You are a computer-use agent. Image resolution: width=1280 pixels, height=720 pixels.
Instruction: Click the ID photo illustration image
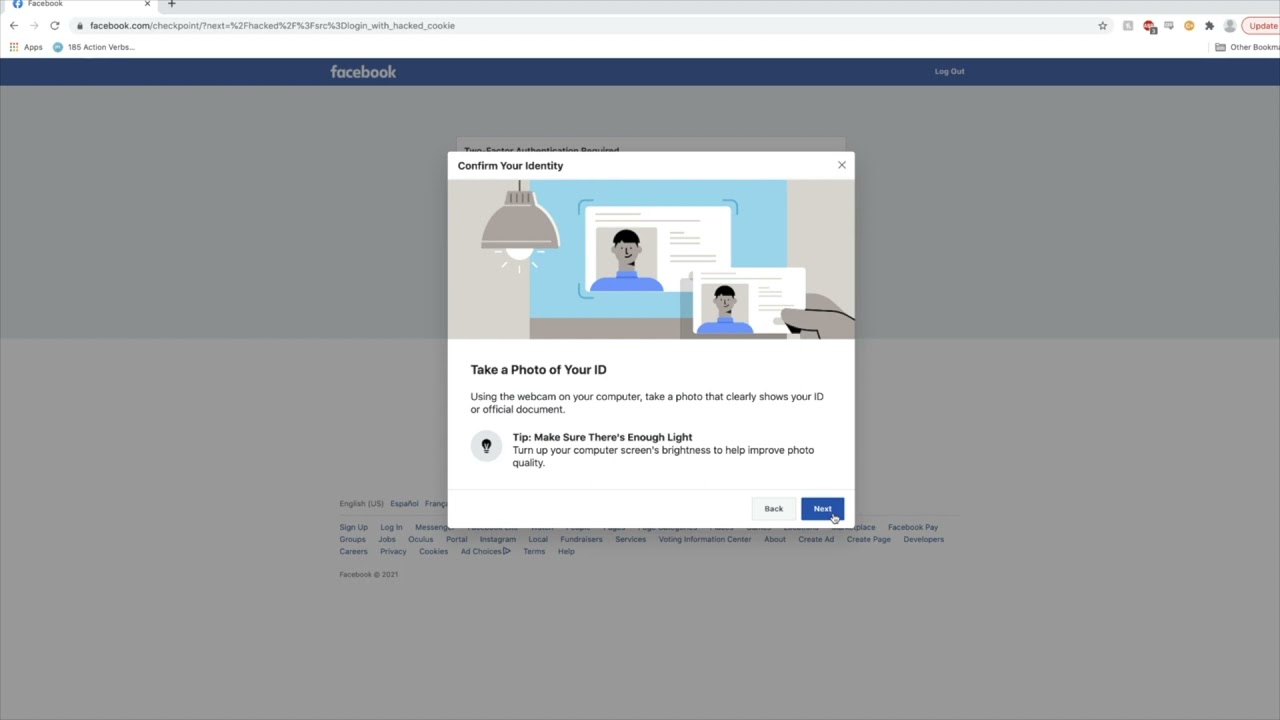tap(651, 260)
